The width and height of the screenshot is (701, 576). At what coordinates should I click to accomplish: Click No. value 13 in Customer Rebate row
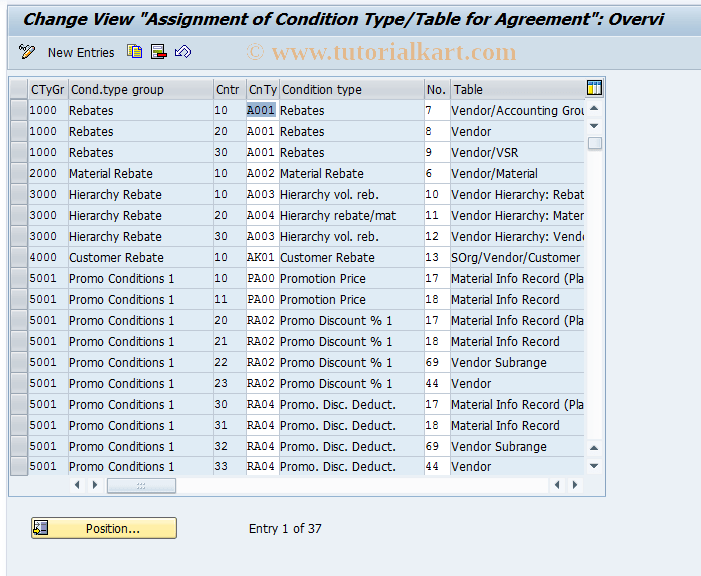pyautogui.click(x=437, y=257)
